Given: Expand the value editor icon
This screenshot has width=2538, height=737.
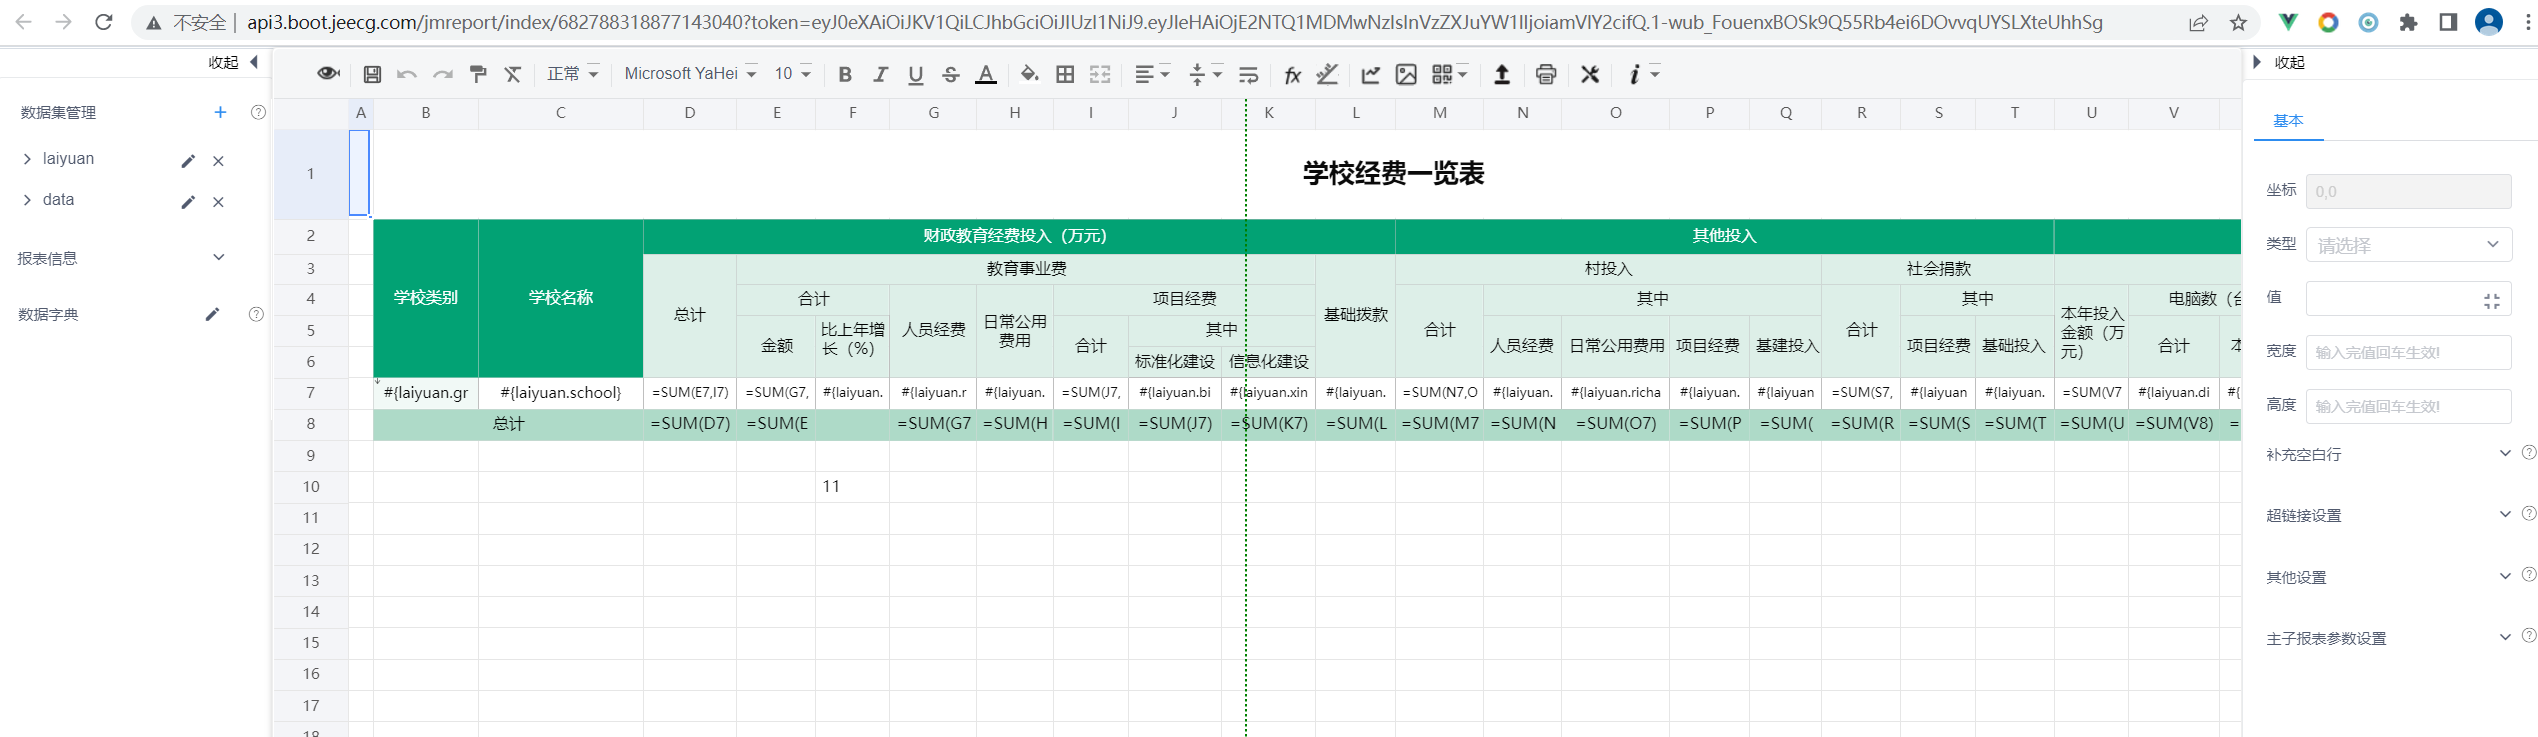Looking at the screenshot, I should (2491, 300).
